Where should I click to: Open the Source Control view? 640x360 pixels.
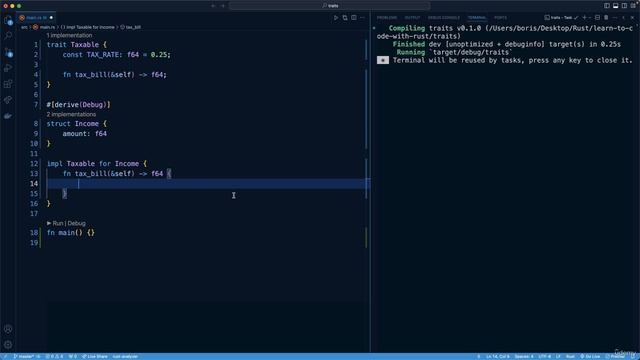[8, 52]
